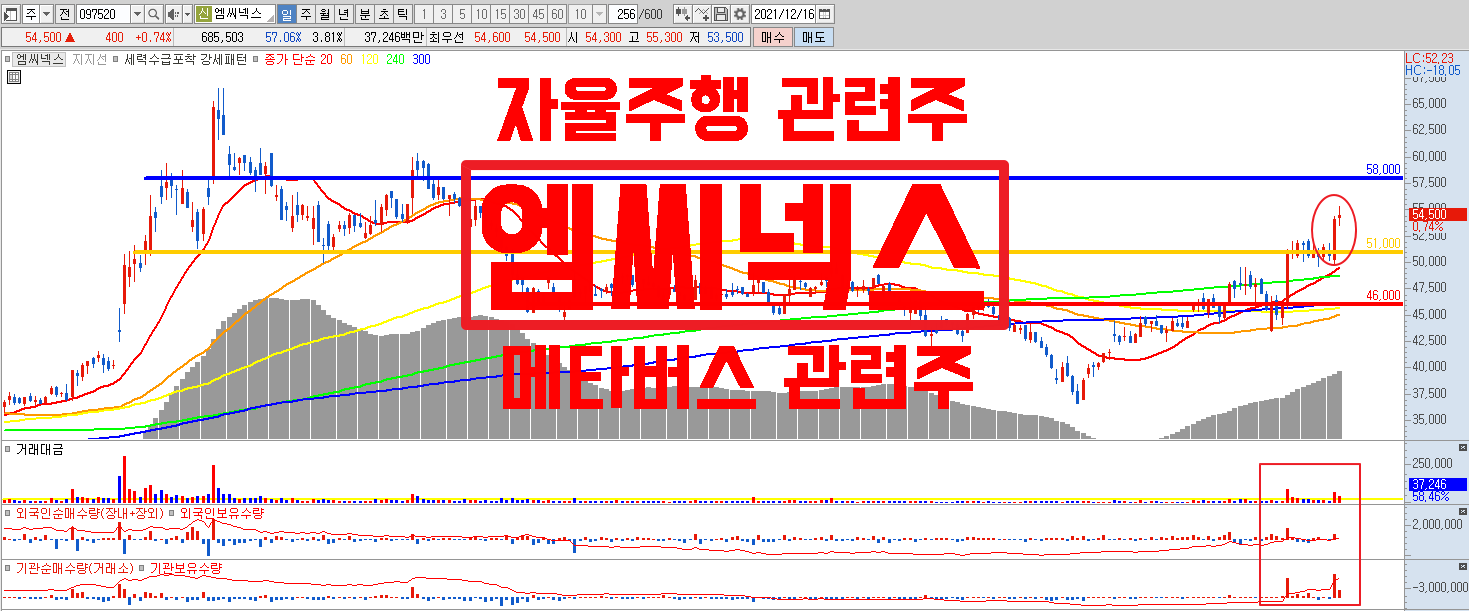
Task: Select the 초 second period tab
Action: click(383, 14)
